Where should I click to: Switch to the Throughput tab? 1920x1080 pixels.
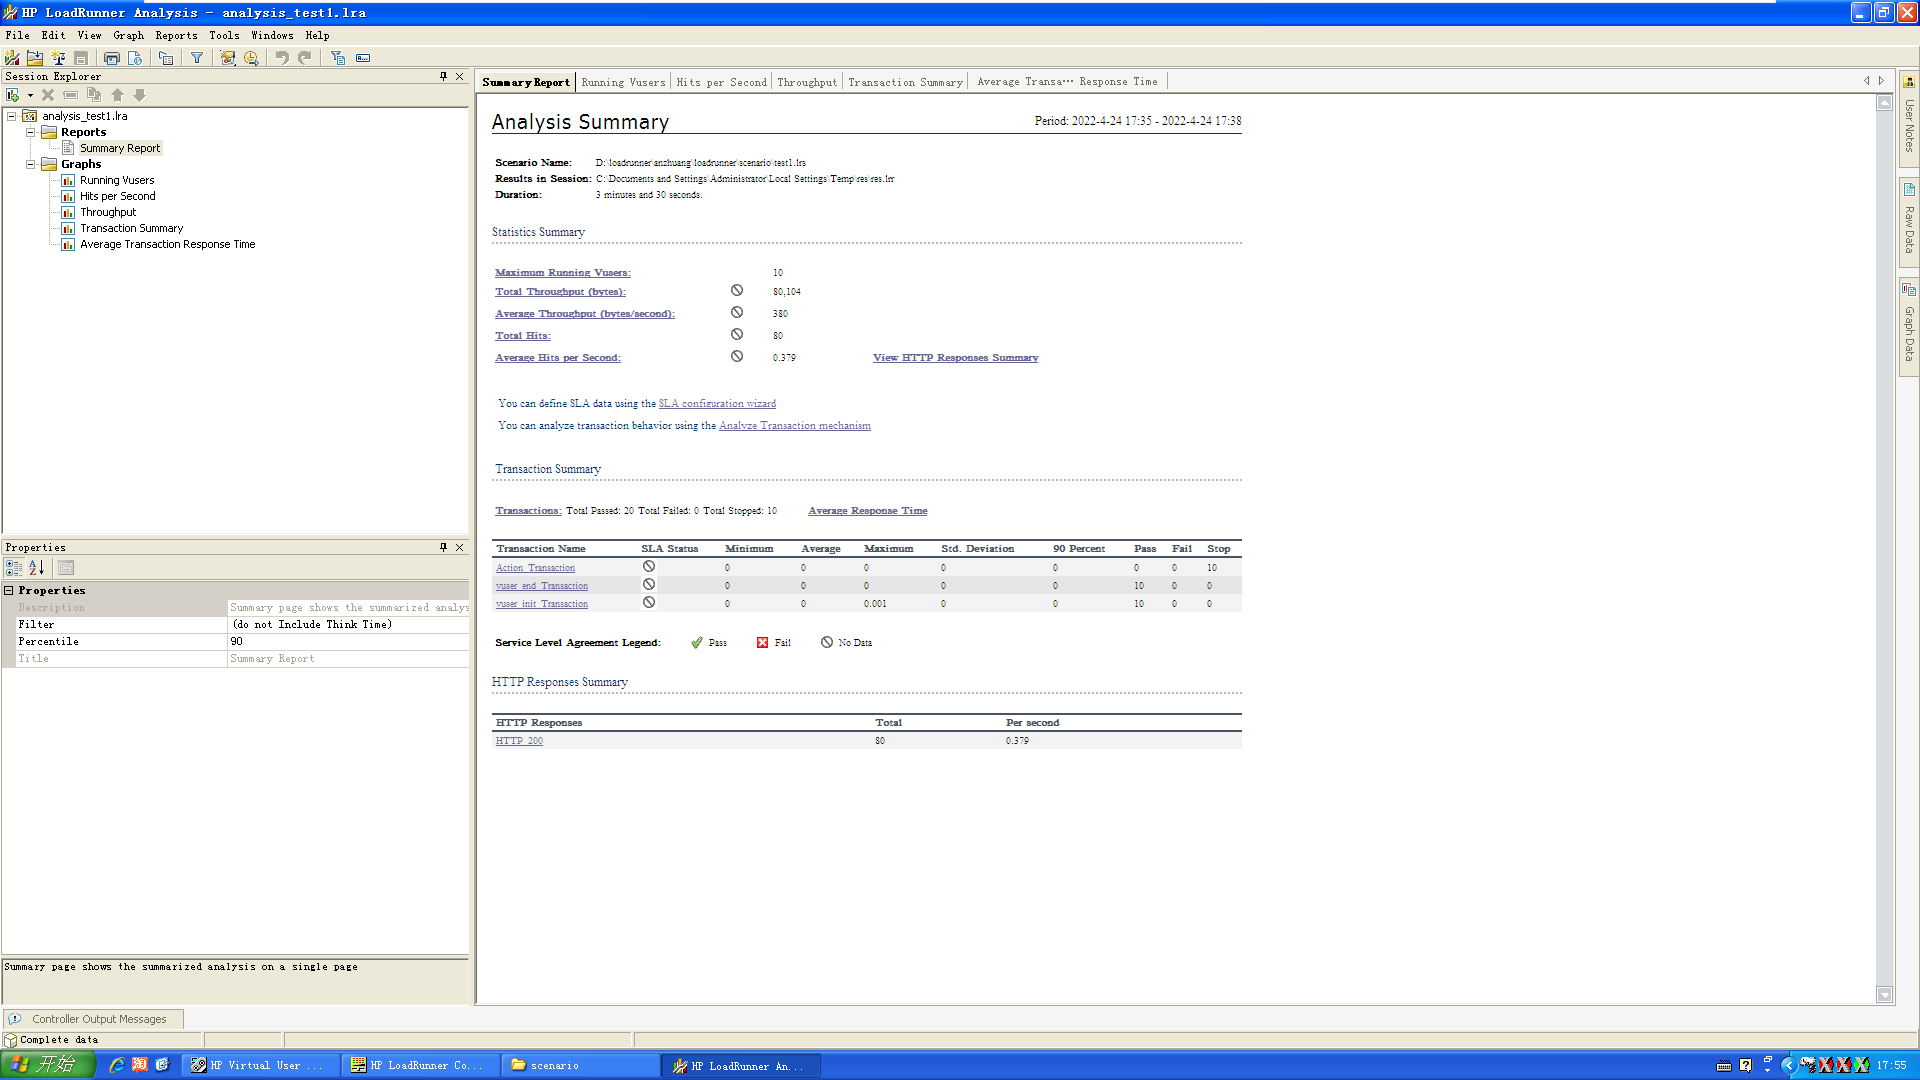click(807, 82)
